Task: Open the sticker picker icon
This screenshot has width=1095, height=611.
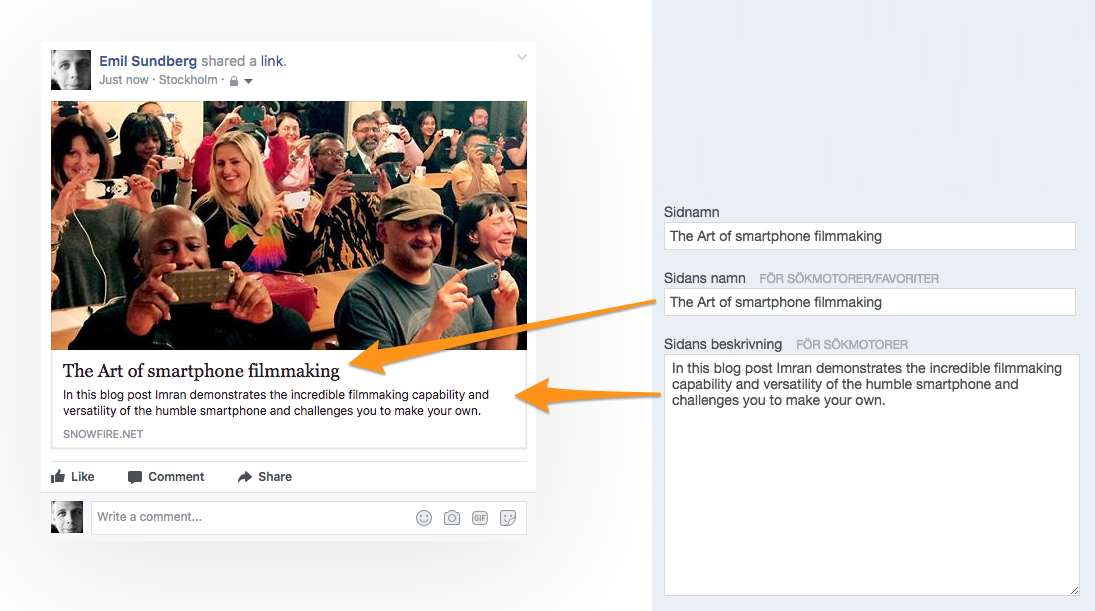Action: pyautogui.click(x=508, y=517)
